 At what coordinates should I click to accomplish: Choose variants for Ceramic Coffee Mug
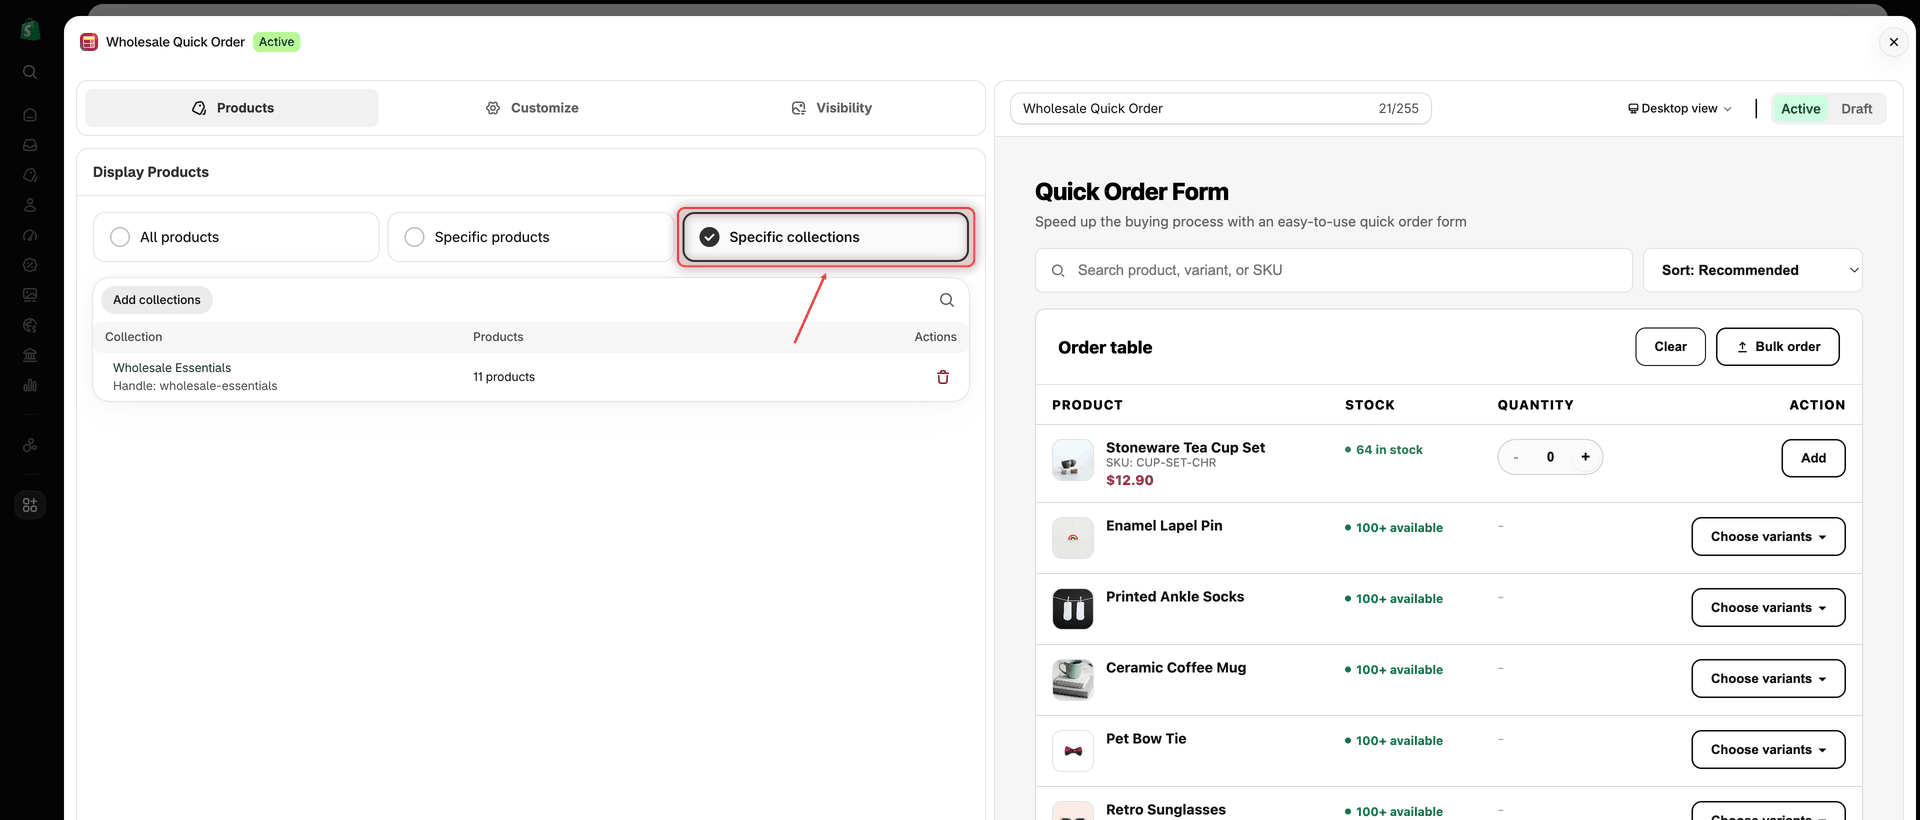tap(1768, 679)
